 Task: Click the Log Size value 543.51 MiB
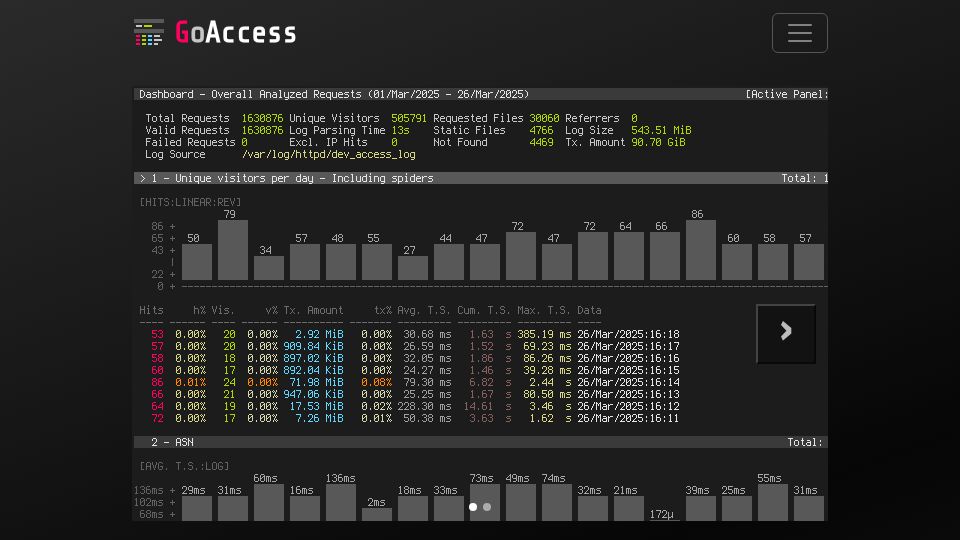click(661, 130)
